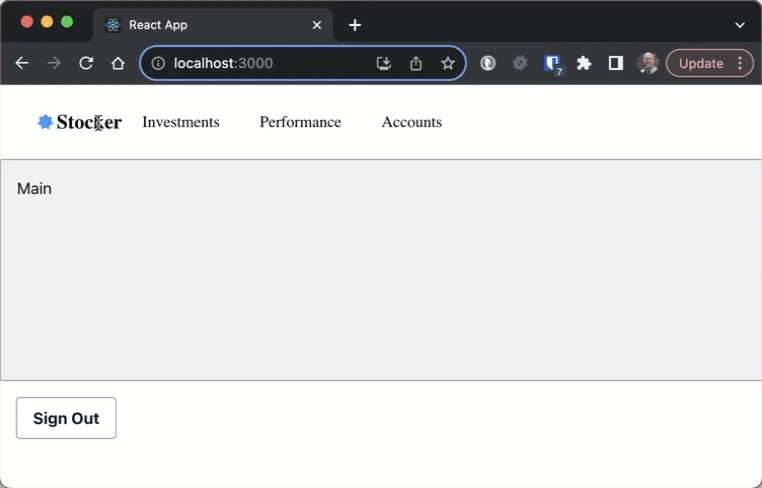Screen dimensions: 762x488
Task: Reload the current page
Action: pyautogui.click(x=86, y=63)
